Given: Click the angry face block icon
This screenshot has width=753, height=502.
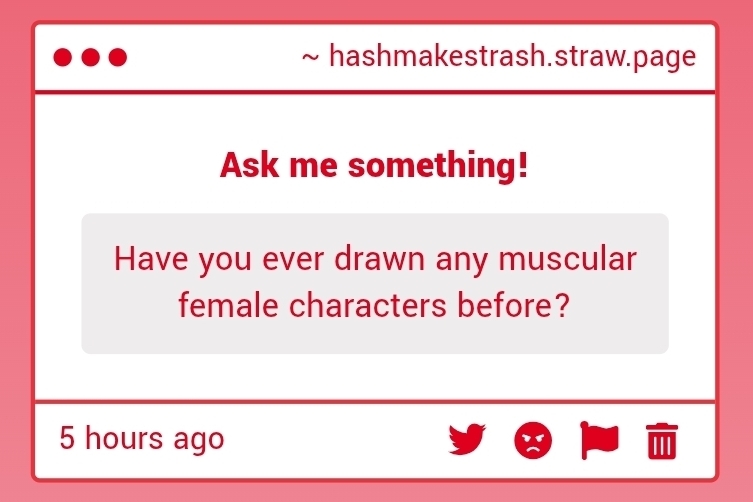Looking at the screenshot, I should pos(532,439).
